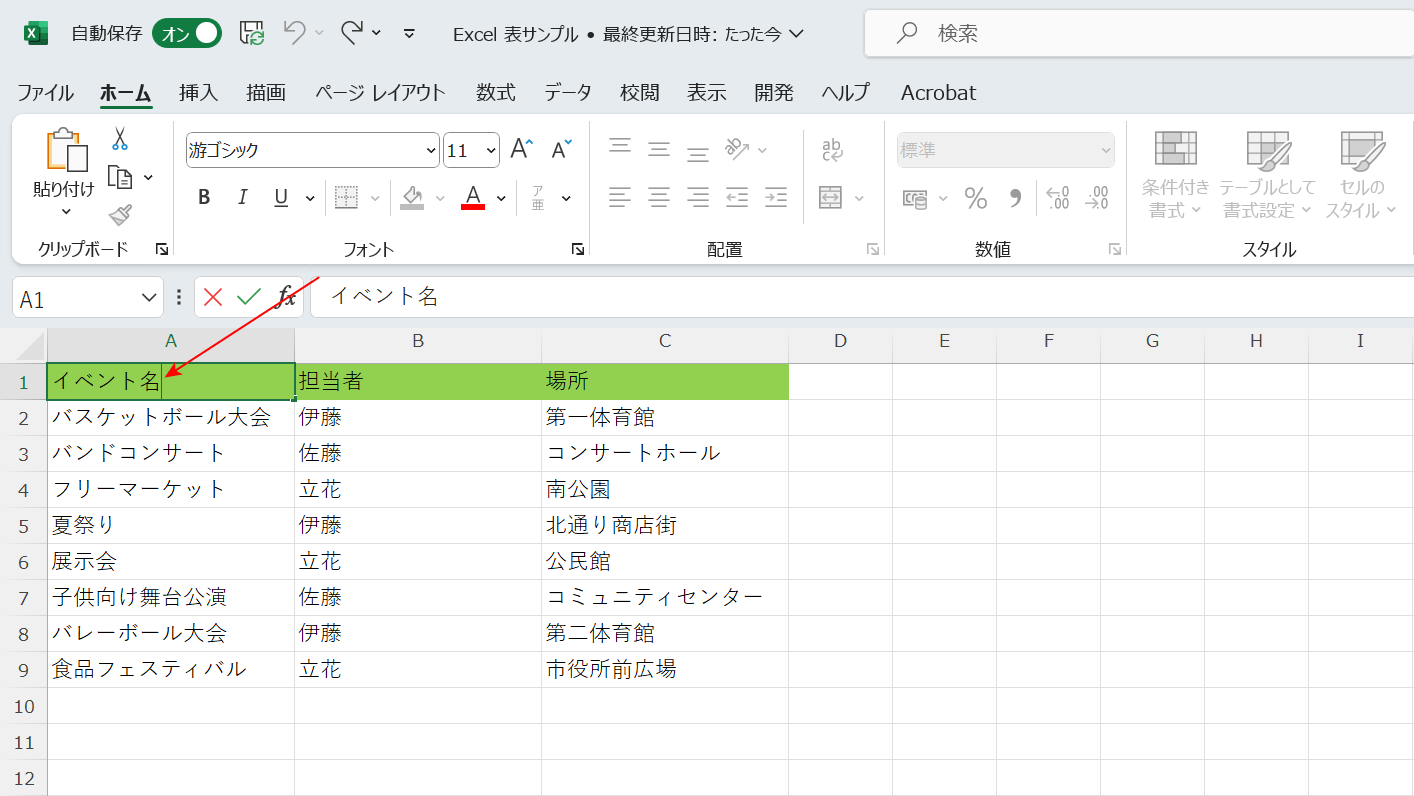
Task: Redo the last action
Action: point(351,33)
